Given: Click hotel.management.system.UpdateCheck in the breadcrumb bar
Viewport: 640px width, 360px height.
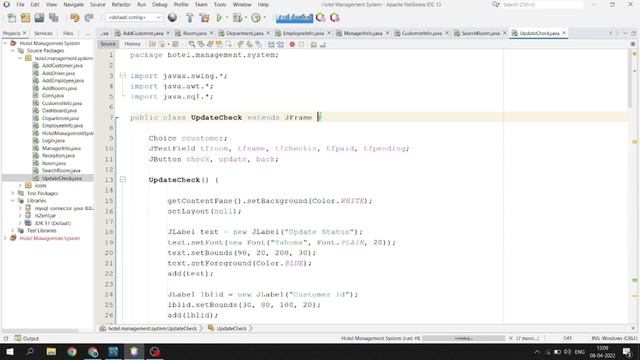Looking at the screenshot, I should click(152, 328).
